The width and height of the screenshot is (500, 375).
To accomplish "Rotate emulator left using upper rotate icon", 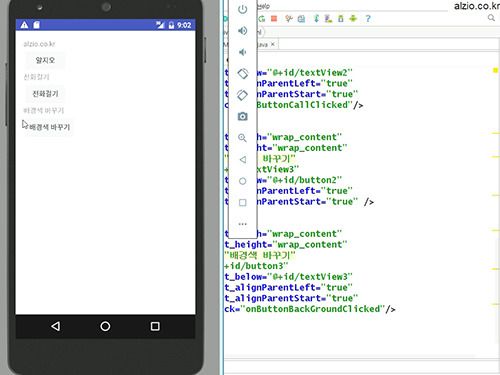I will coord(243,73).
